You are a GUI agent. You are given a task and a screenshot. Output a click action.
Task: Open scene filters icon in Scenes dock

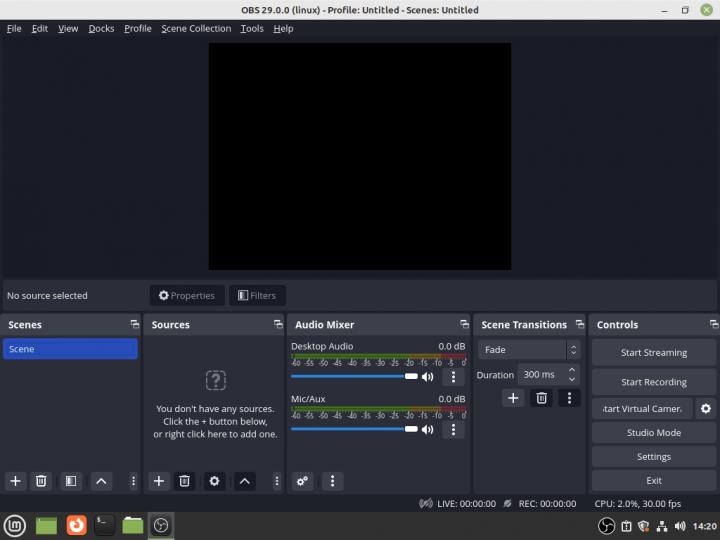[x=70, y=481]
